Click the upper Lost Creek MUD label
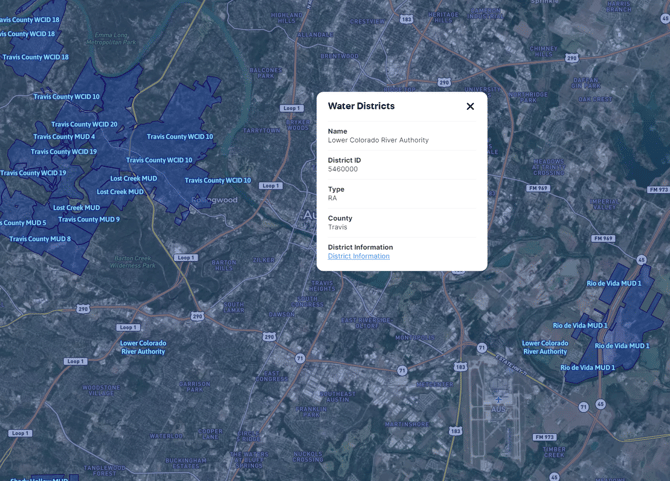This screenshot has height=481, width=670. pyautogui.click(x=133, y=179)
